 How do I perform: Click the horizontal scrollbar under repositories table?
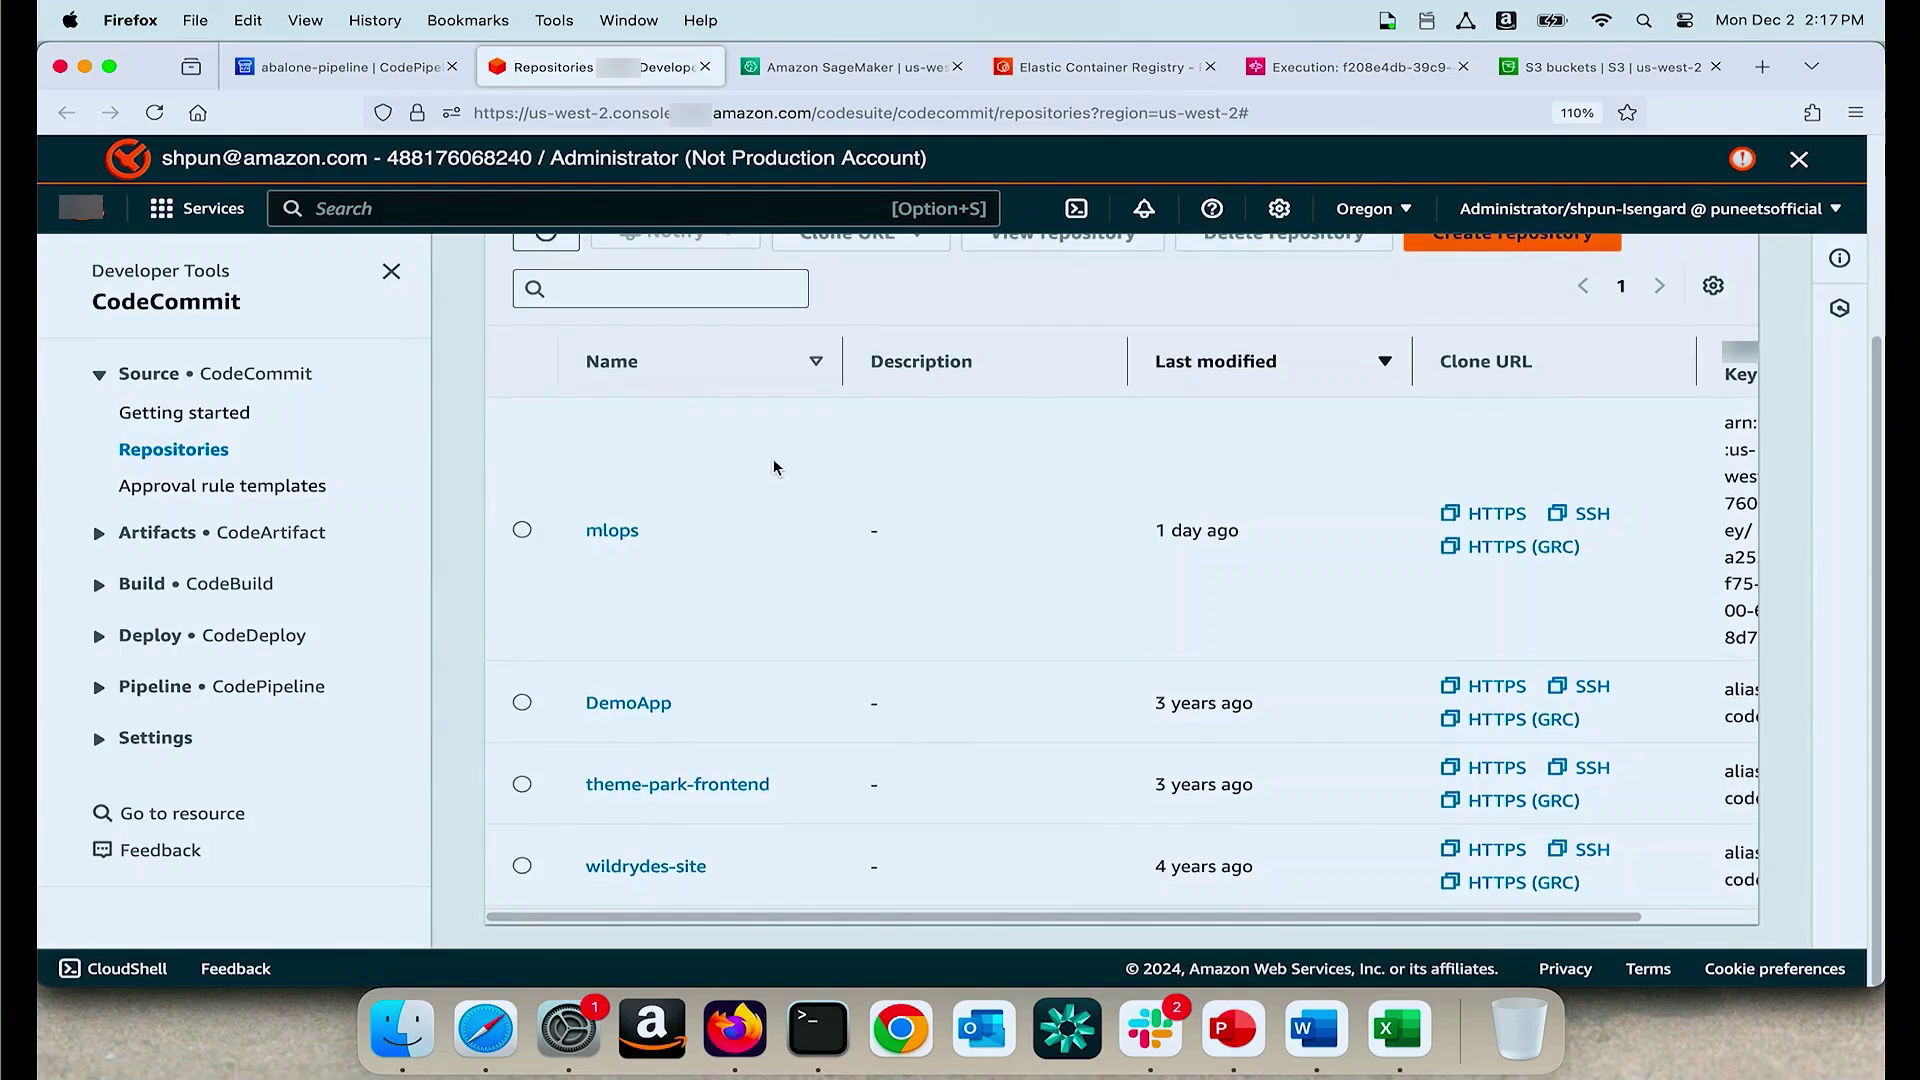tap(1064, 916)
